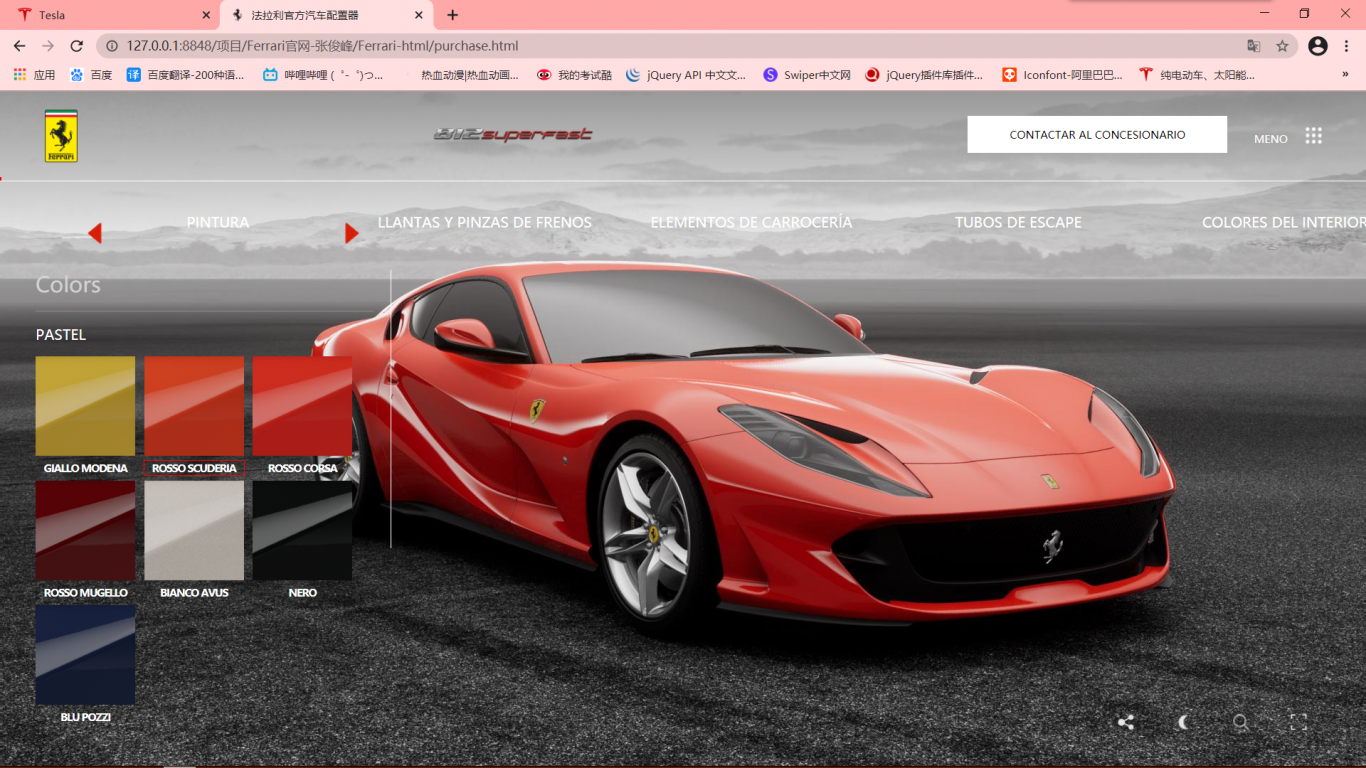This screenshot has height=768, width=1366.
Task: Open the 热血动漫 bookmark
Action: point(460,75)
